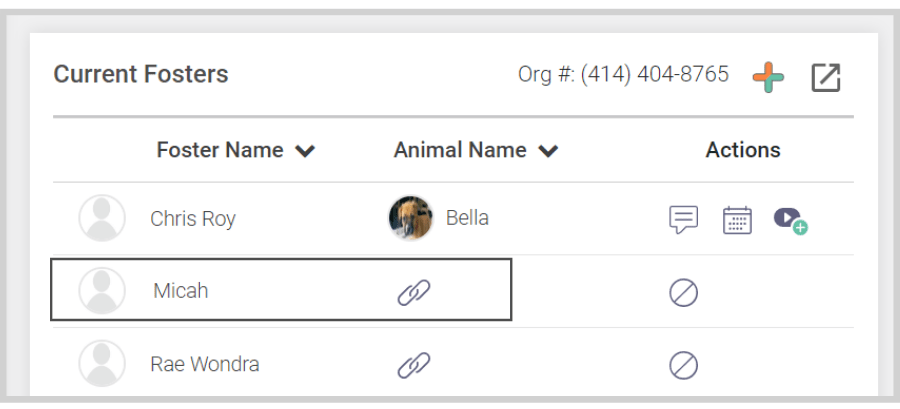Screen dimensions: 900x409
Task: Open calendar schedule icon for Bella
Action: [737, 220]
